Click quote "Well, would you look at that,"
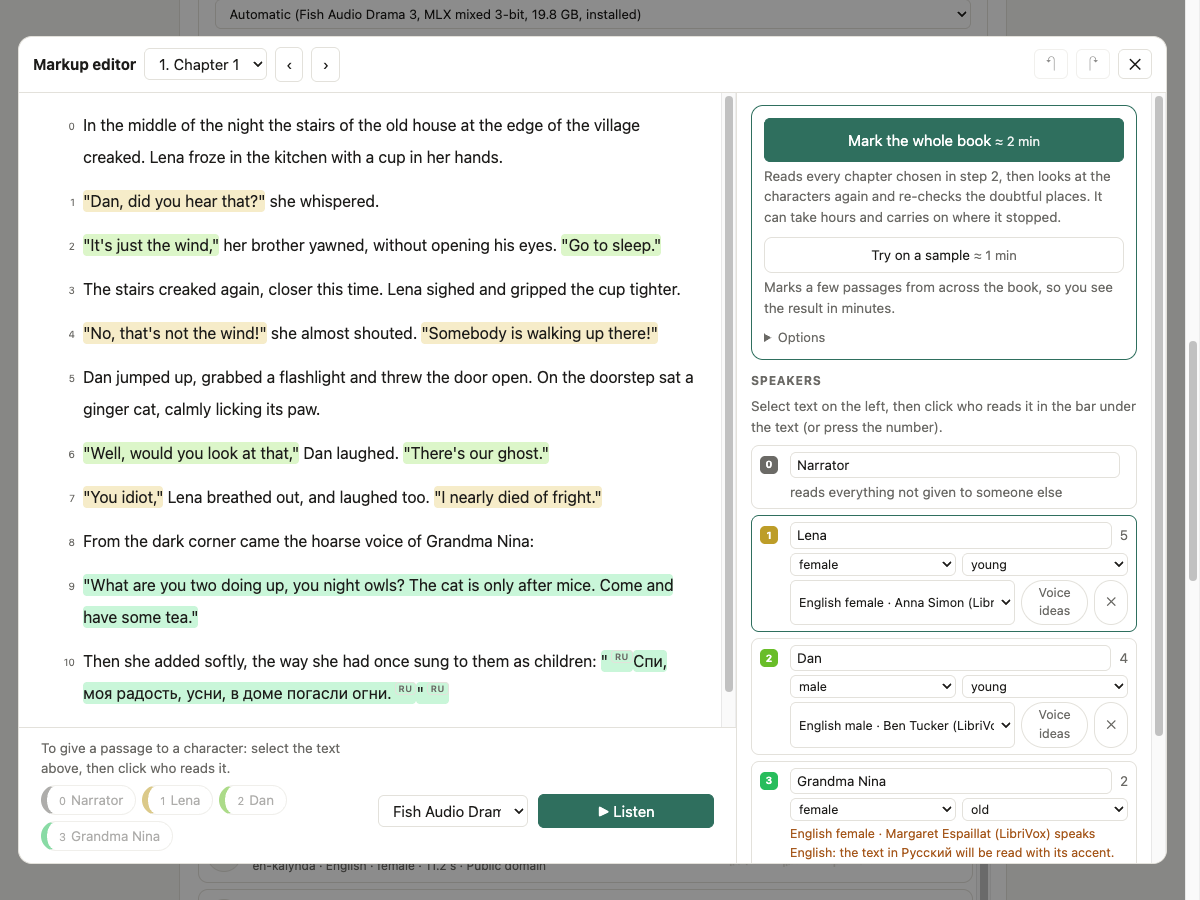The image size is (1200, 900). coord(191,453)
